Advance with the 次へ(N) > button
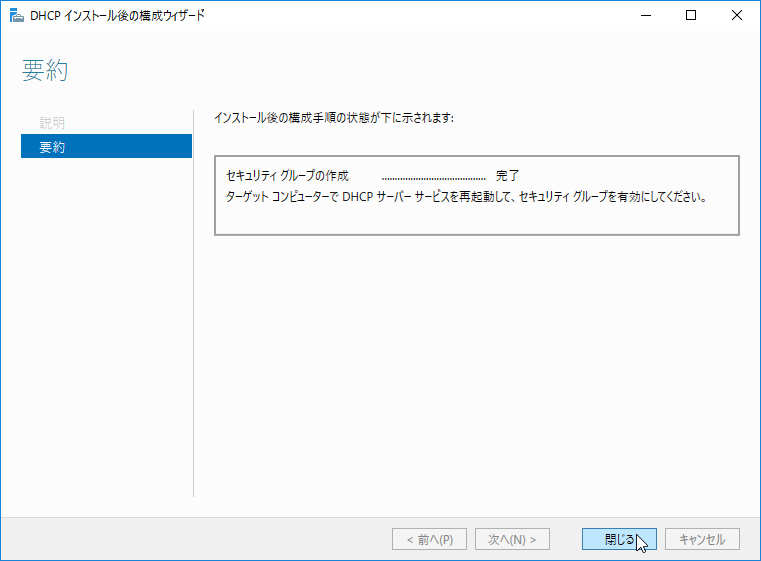This screenshot has height=561, width=761. [512, 539]
